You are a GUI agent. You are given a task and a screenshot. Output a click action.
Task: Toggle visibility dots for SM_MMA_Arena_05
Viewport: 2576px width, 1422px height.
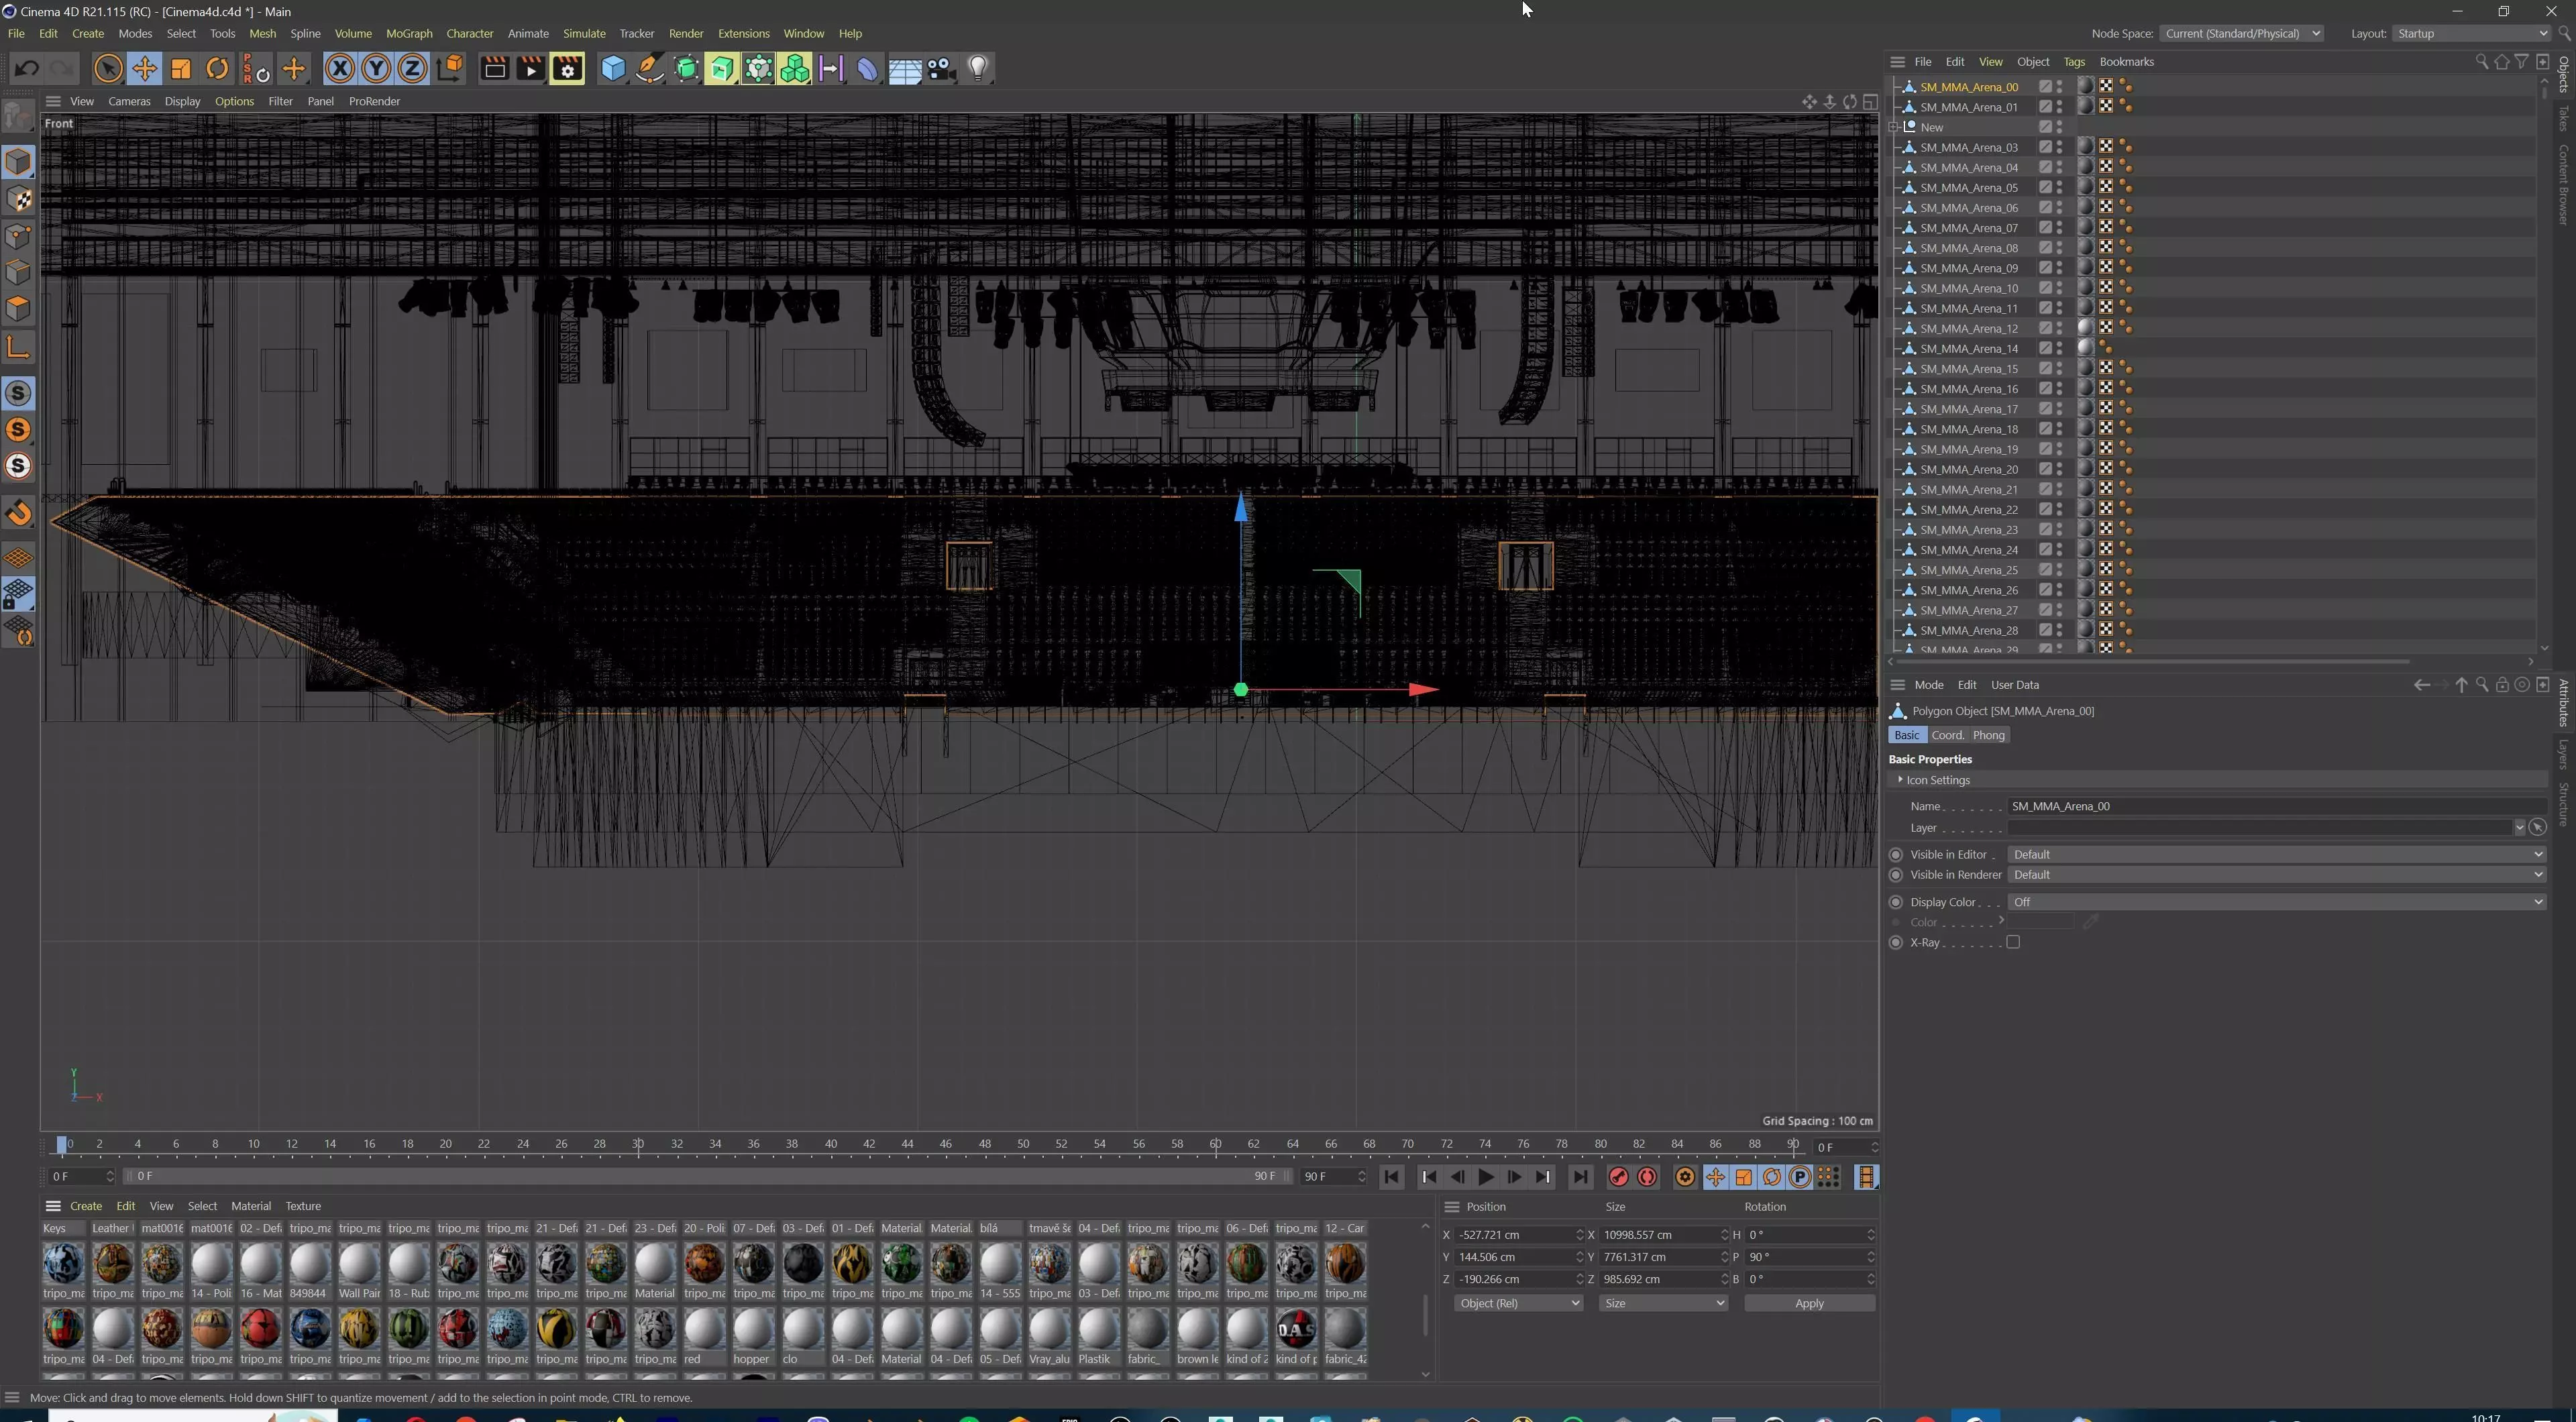click(x=2059, y=187)
